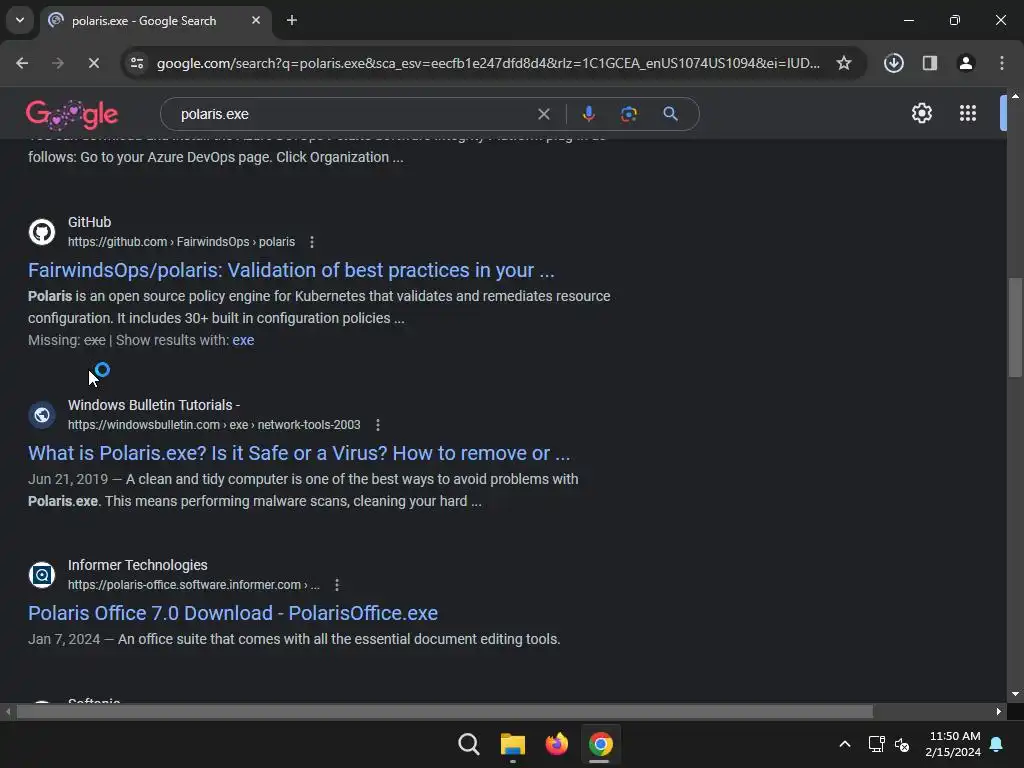
Task: Click polaris-office.software.informer.com URL
Action: 194,585
